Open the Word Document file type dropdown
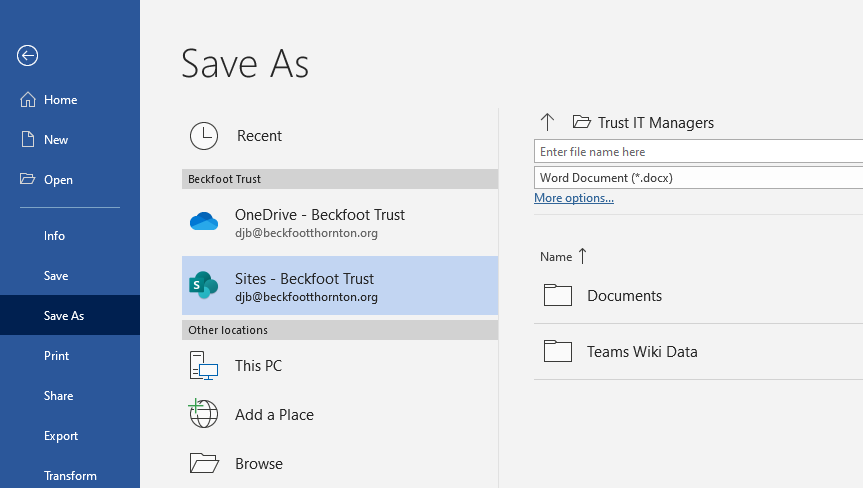 click(x=698, y=178)
